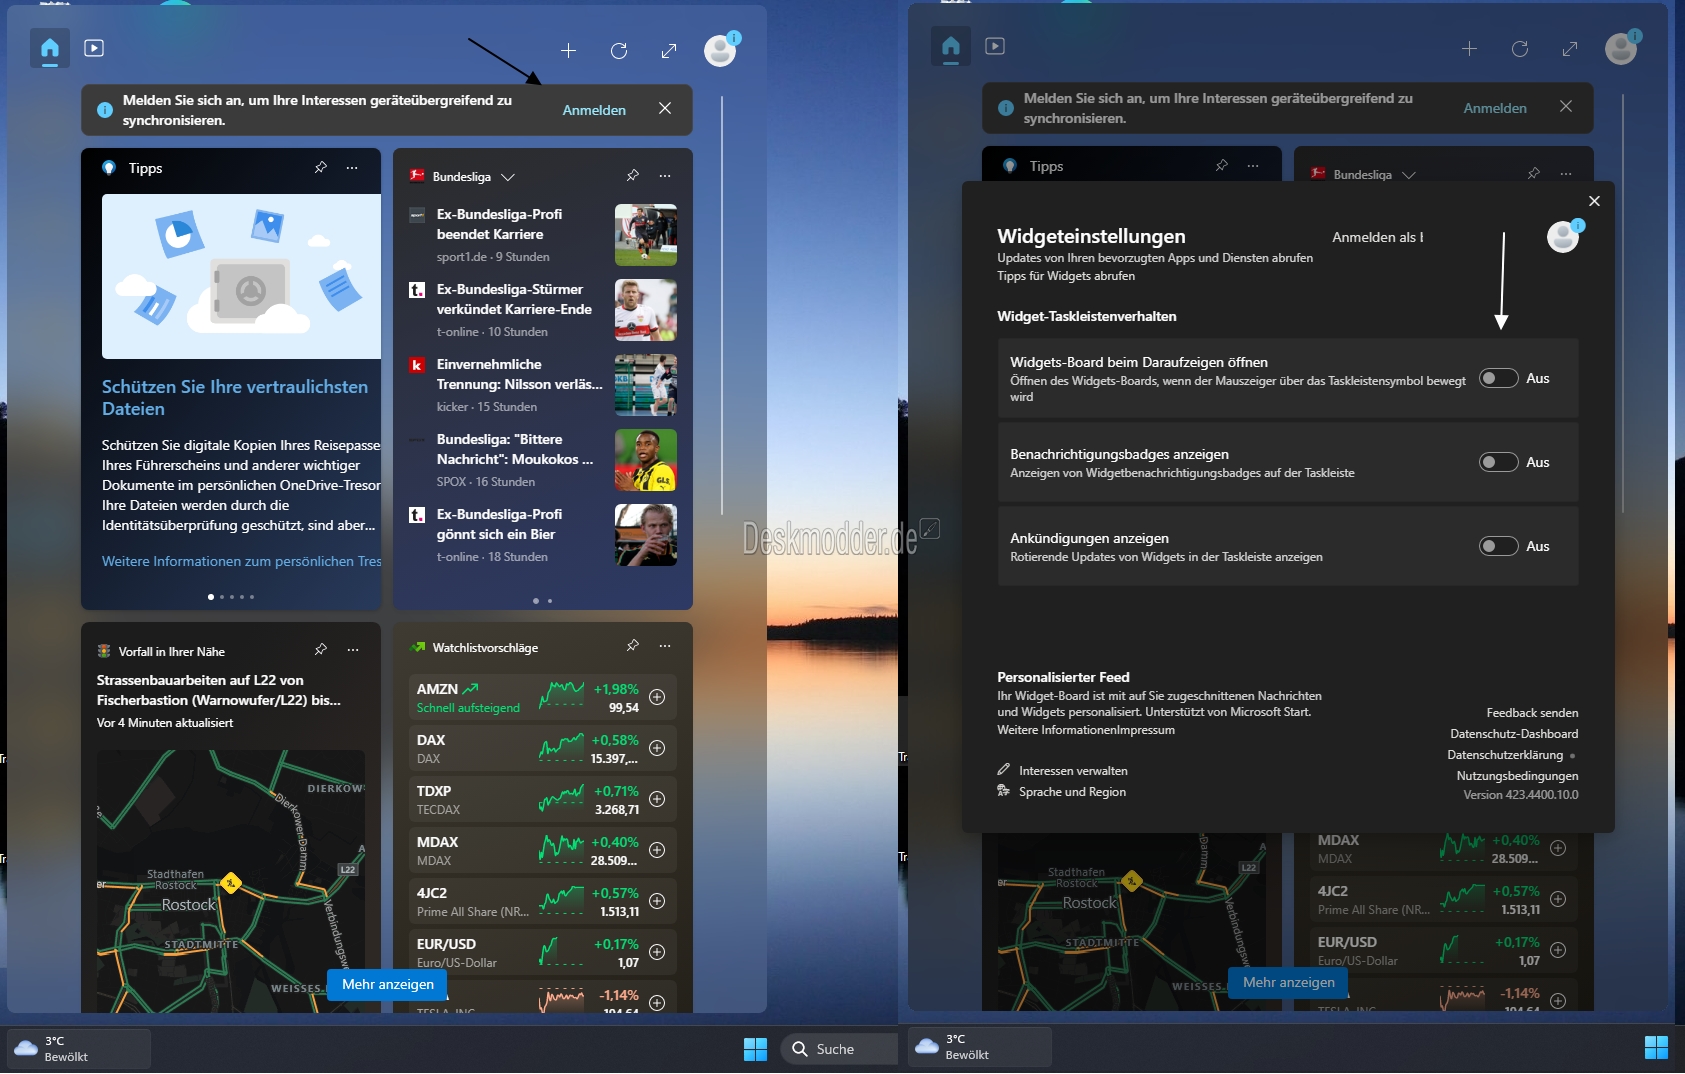
Task: Click the Anmelden sign-in link
Action: [x=594, y=110]
